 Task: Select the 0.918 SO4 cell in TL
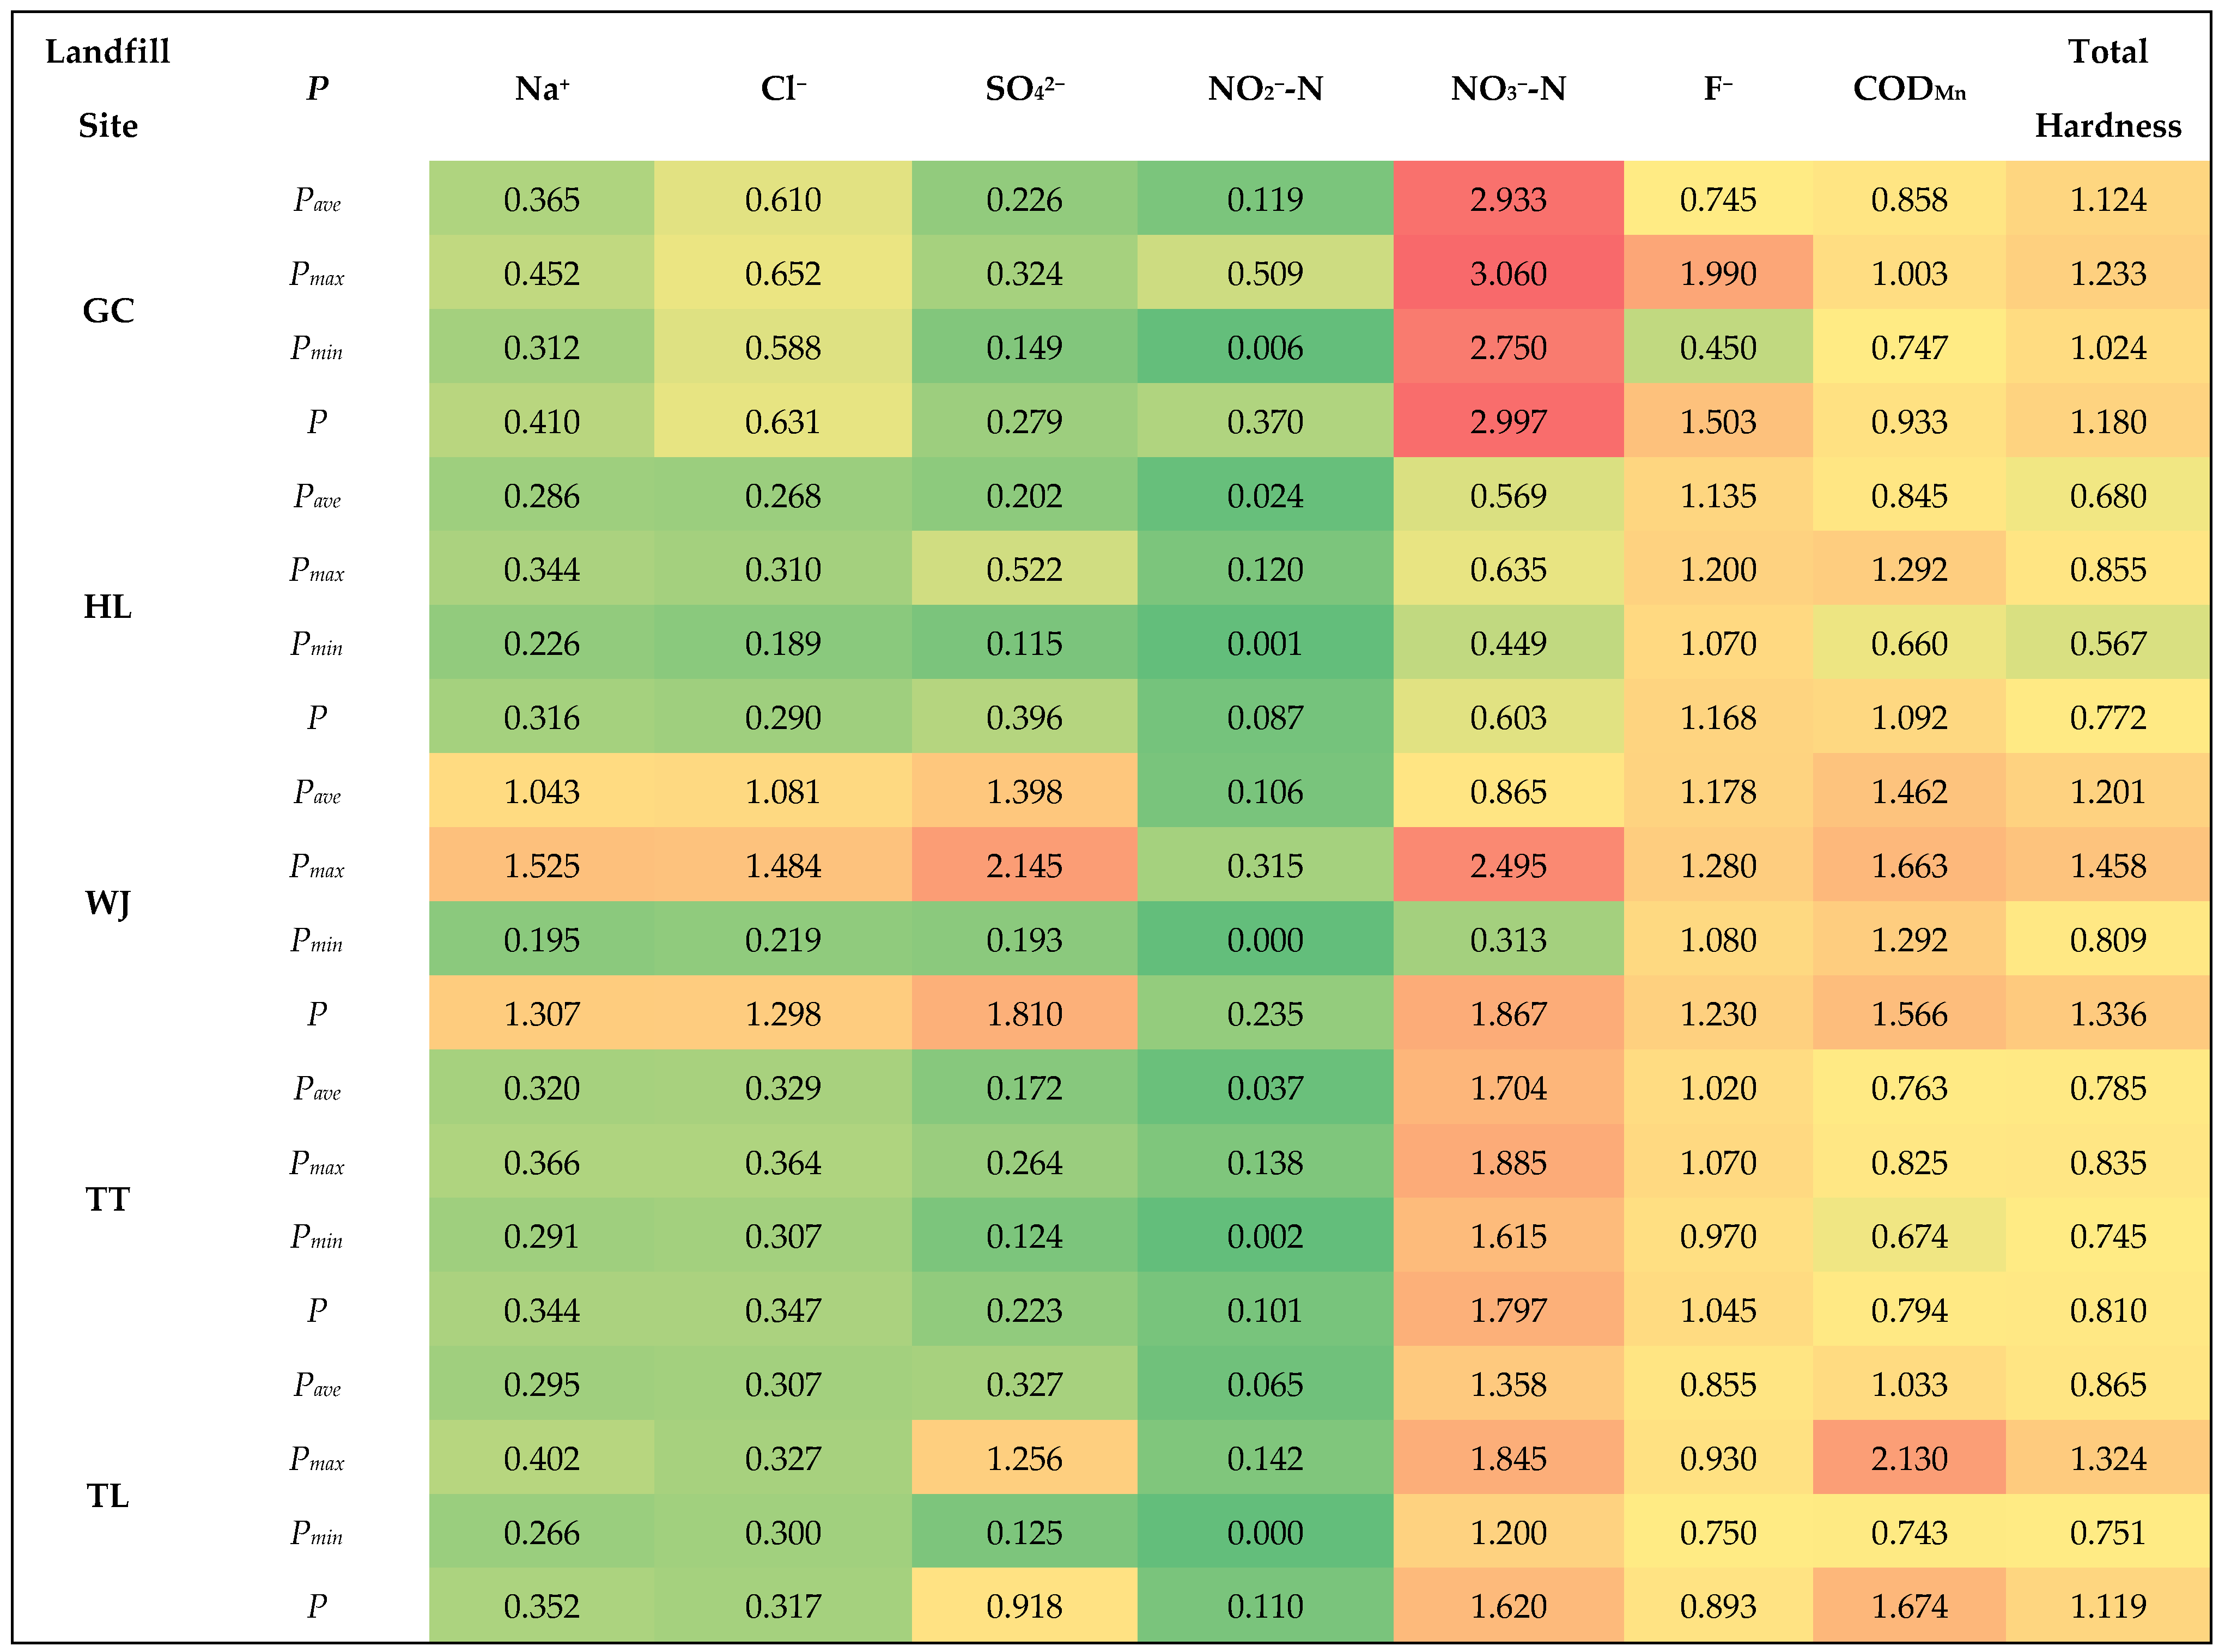click(x=1024, y=1606)
